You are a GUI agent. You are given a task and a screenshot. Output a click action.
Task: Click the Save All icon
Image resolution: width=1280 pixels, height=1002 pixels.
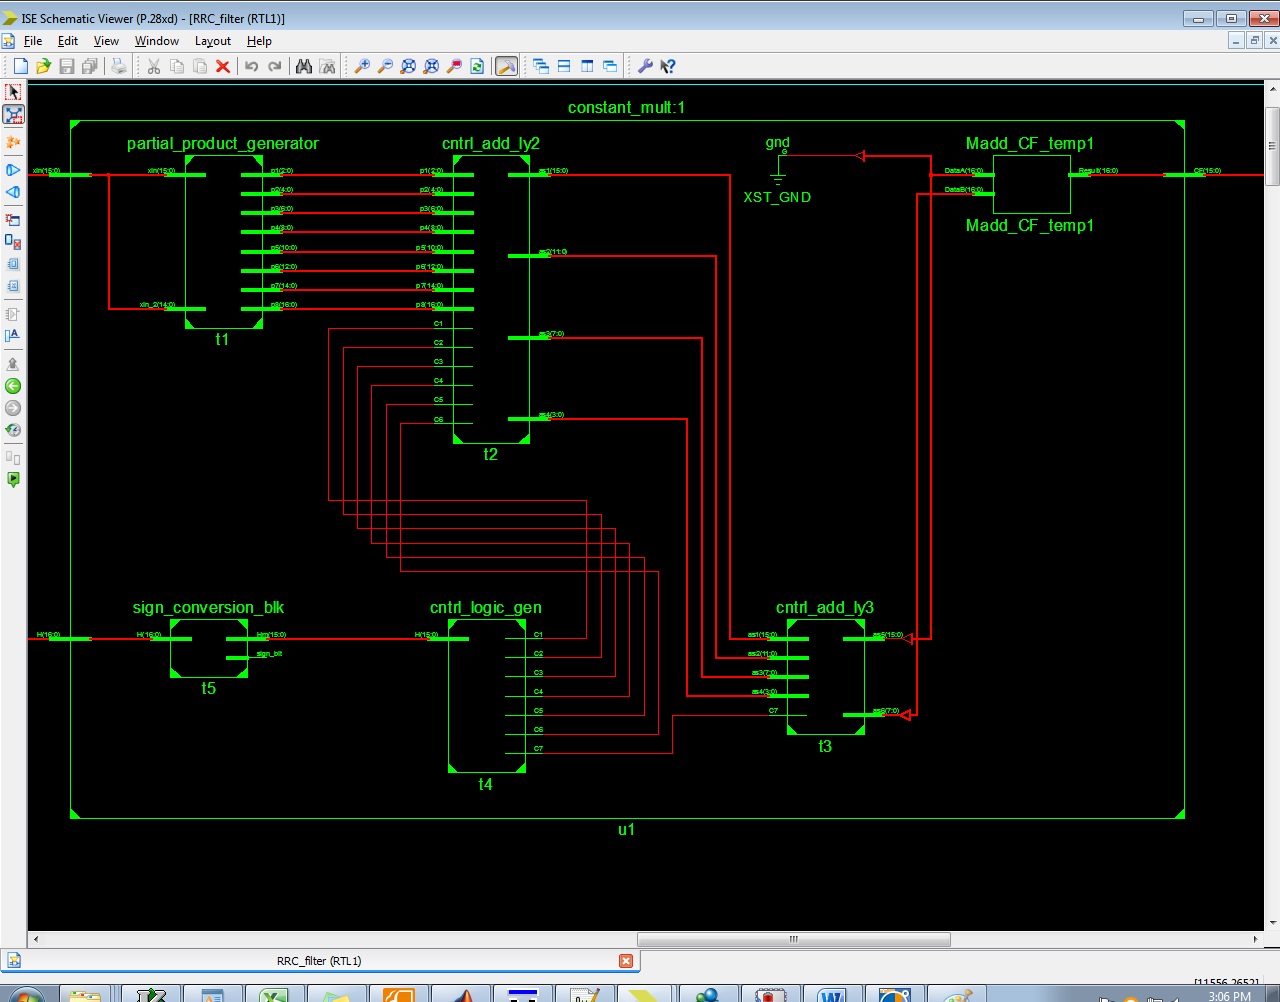coord(90,66)
